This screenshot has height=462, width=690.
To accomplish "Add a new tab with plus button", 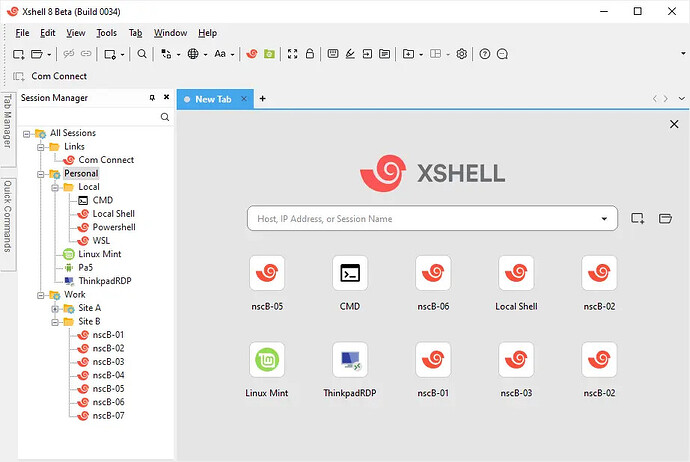I will tap(262, 99).
